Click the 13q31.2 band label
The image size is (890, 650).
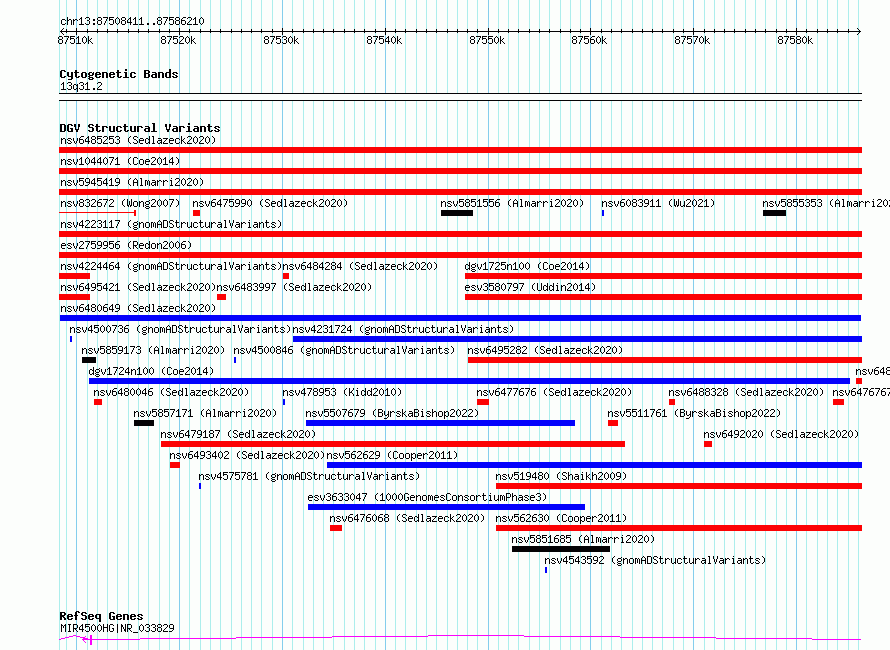click(x=81, y=86)
